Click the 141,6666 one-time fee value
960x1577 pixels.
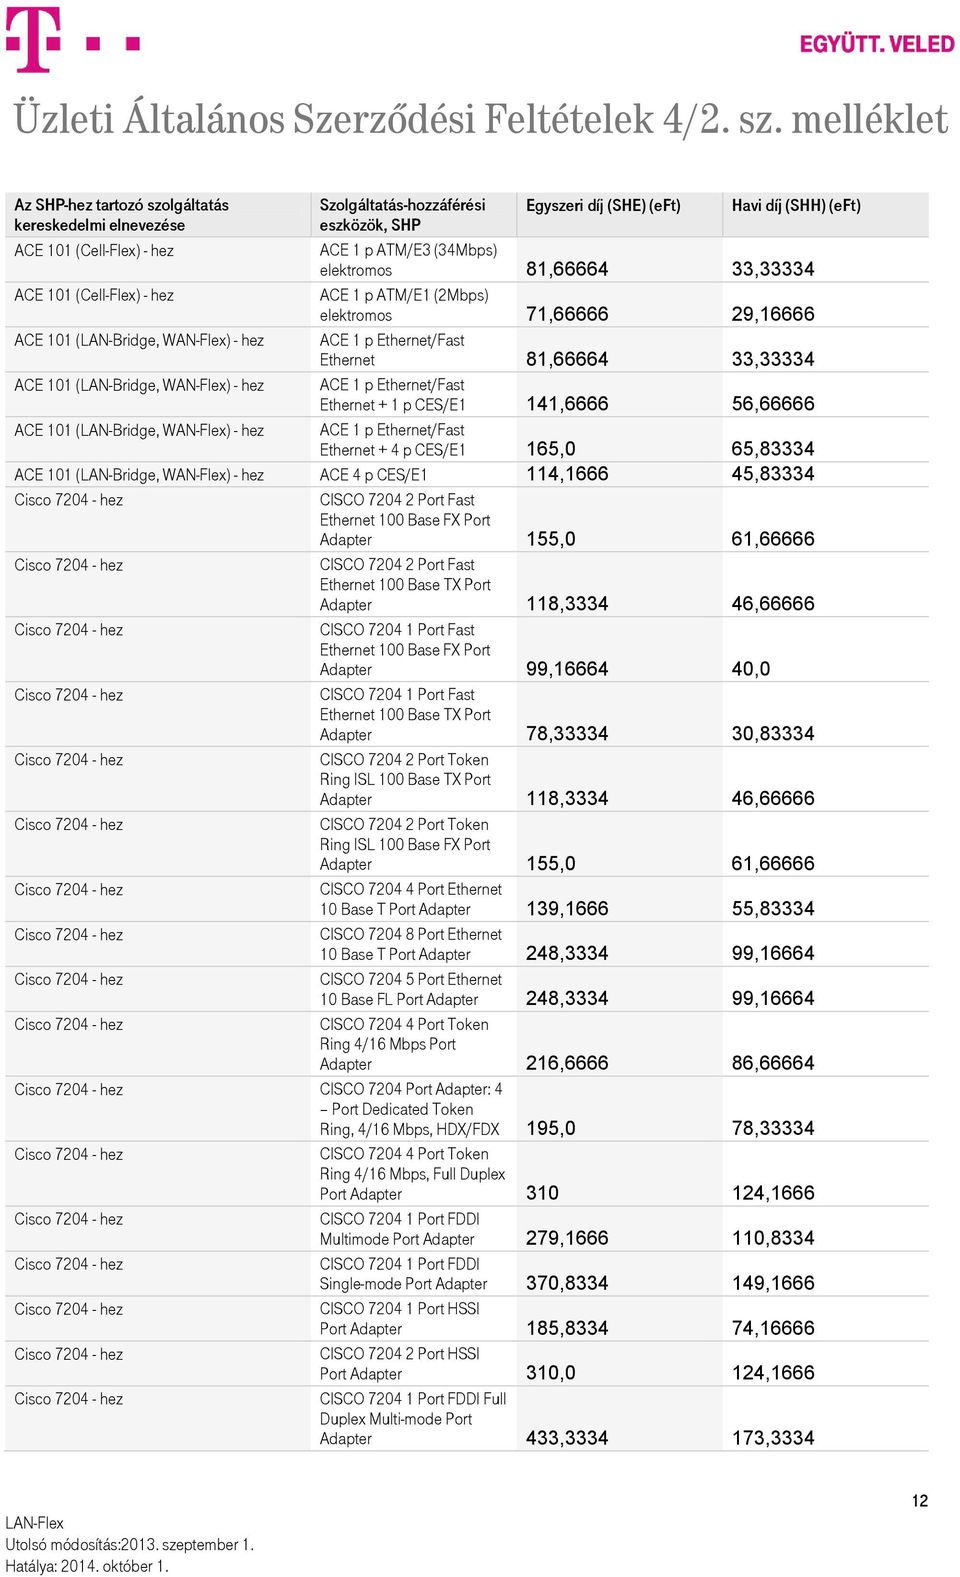point(567,404)
